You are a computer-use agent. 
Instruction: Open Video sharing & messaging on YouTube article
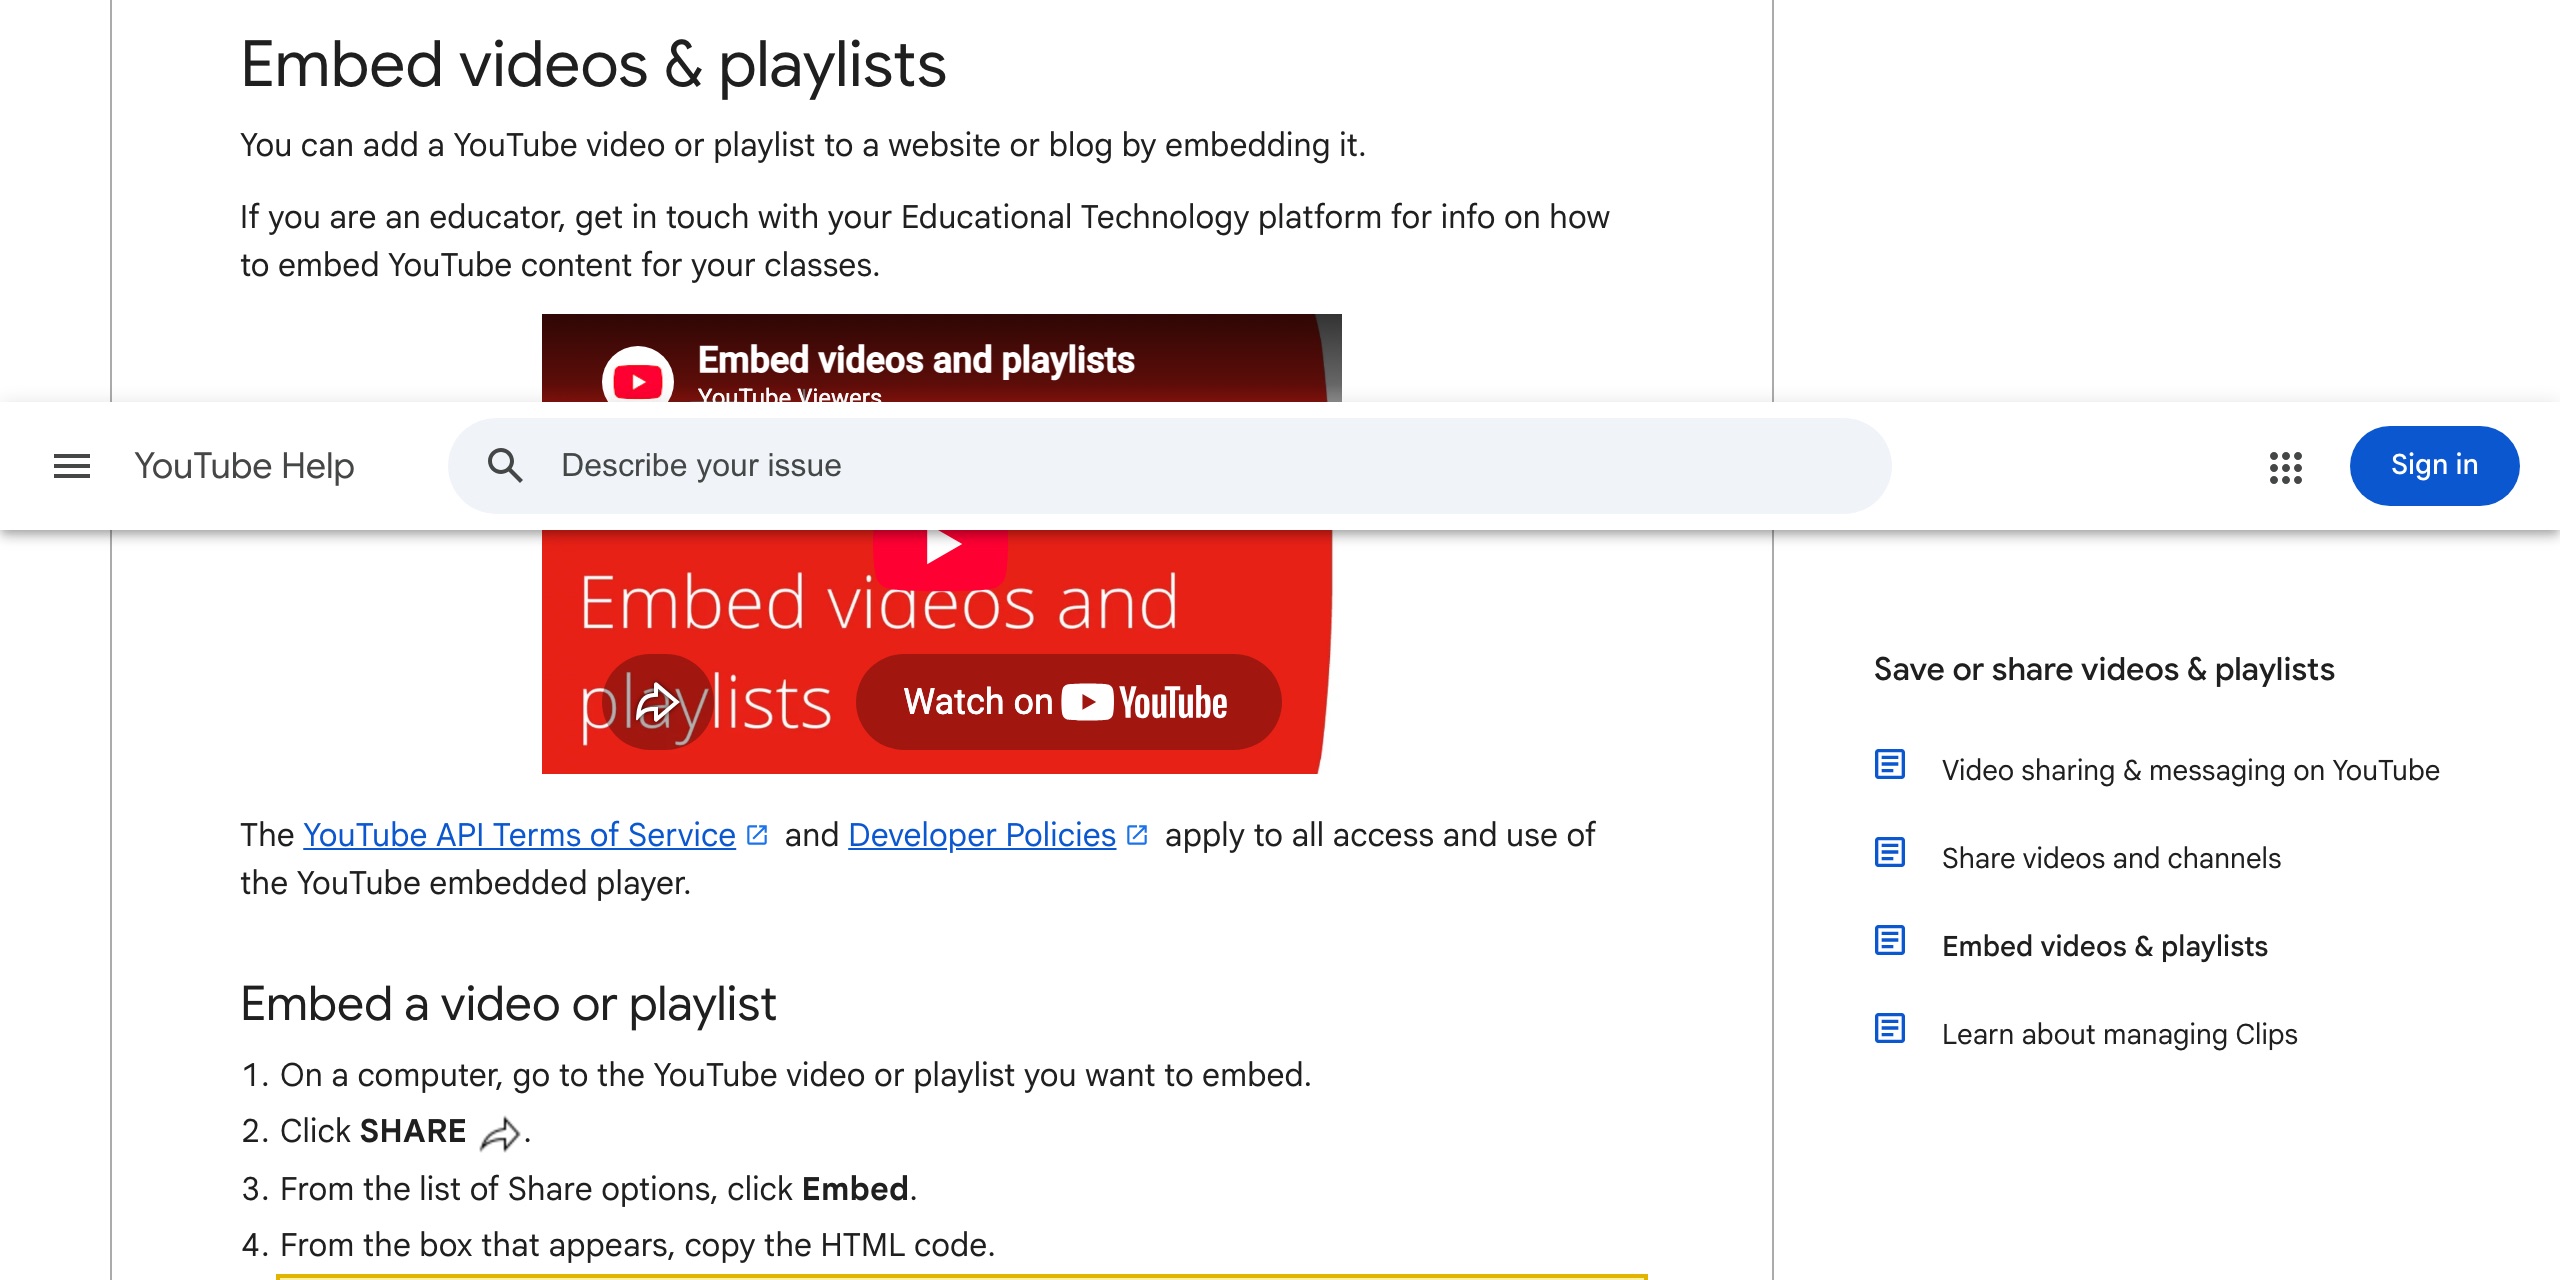2190,770
